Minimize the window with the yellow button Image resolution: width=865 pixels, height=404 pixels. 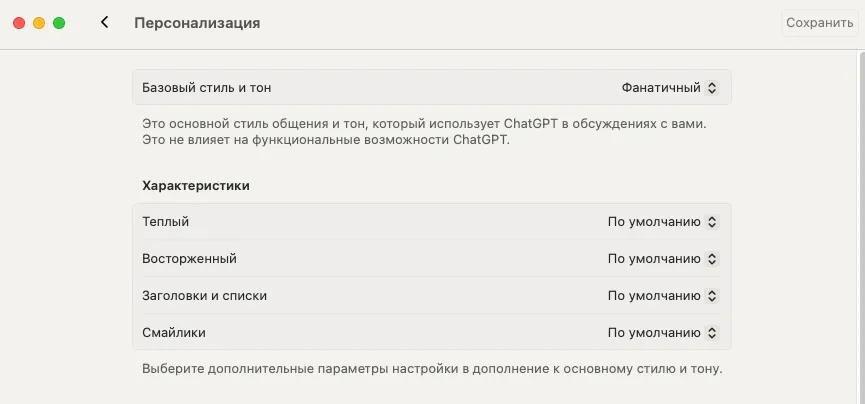click(39, 23)
